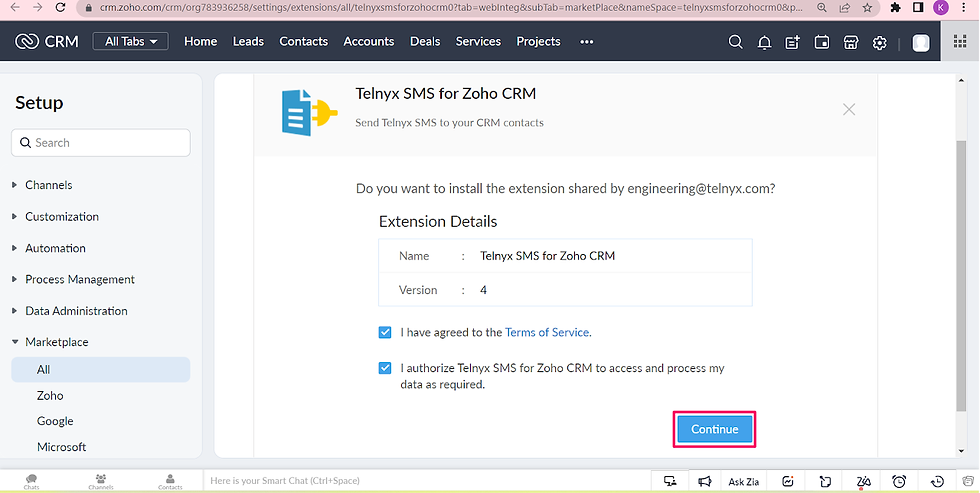The image size is (980, 493).
Task: Open the alarm clock reminders icon
Action: [899, 481]
